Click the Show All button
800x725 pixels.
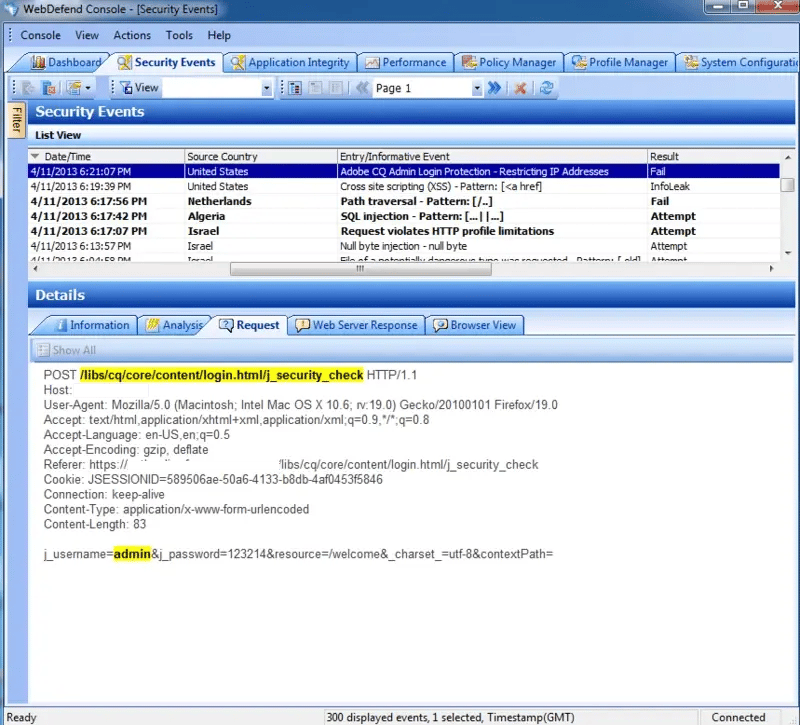[66, 350]
